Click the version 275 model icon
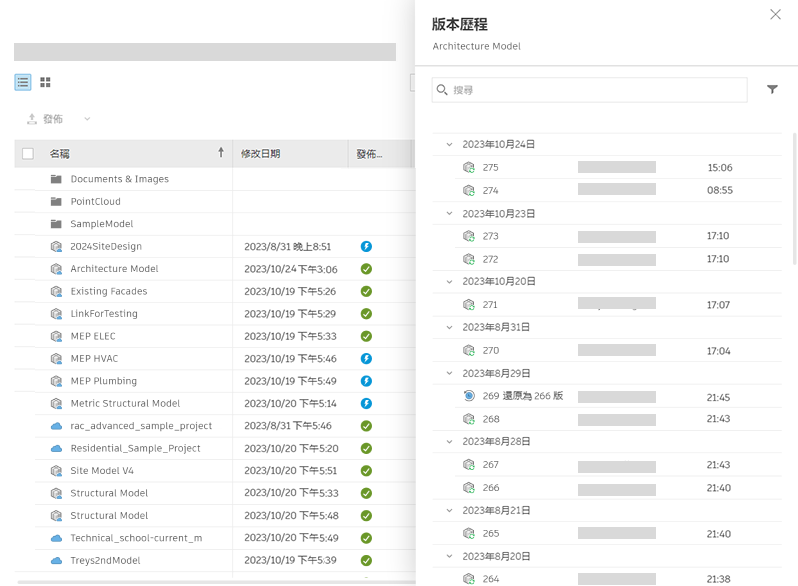This screenshot has height=586, width=798. coord(468,168)
